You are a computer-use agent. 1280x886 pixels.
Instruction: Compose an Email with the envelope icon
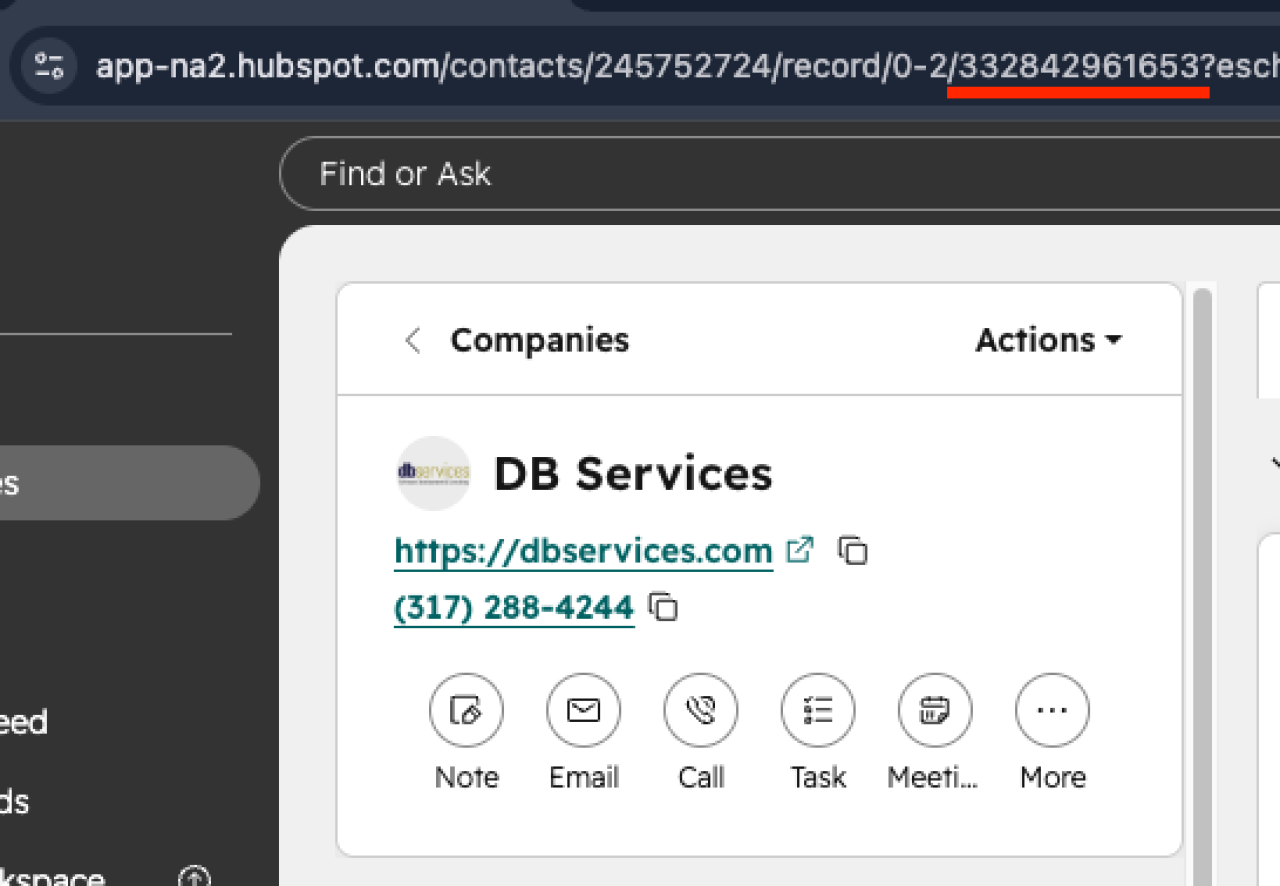583,711
